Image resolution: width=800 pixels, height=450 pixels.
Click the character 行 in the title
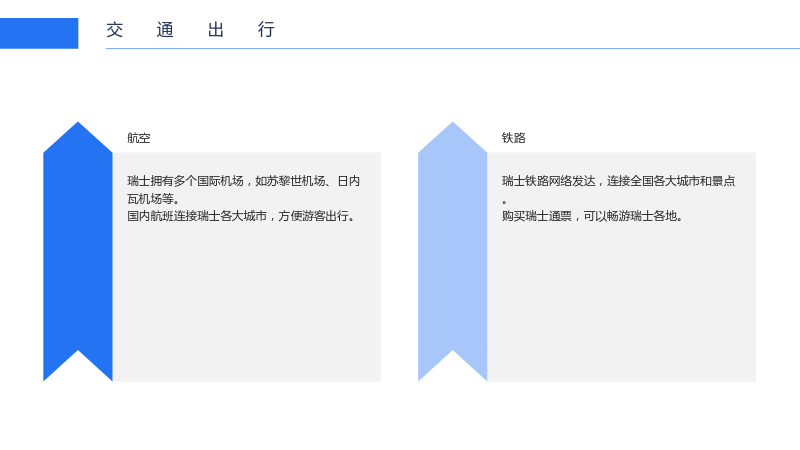click(266, 30)
